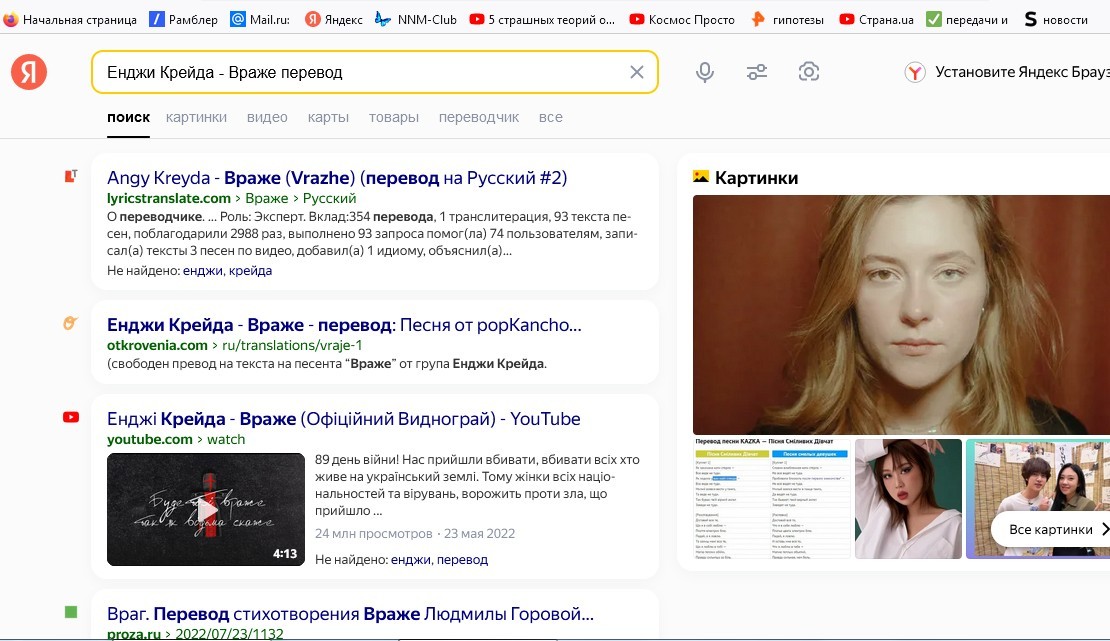Open the 'передачи и' bookmark

(967, 19)
